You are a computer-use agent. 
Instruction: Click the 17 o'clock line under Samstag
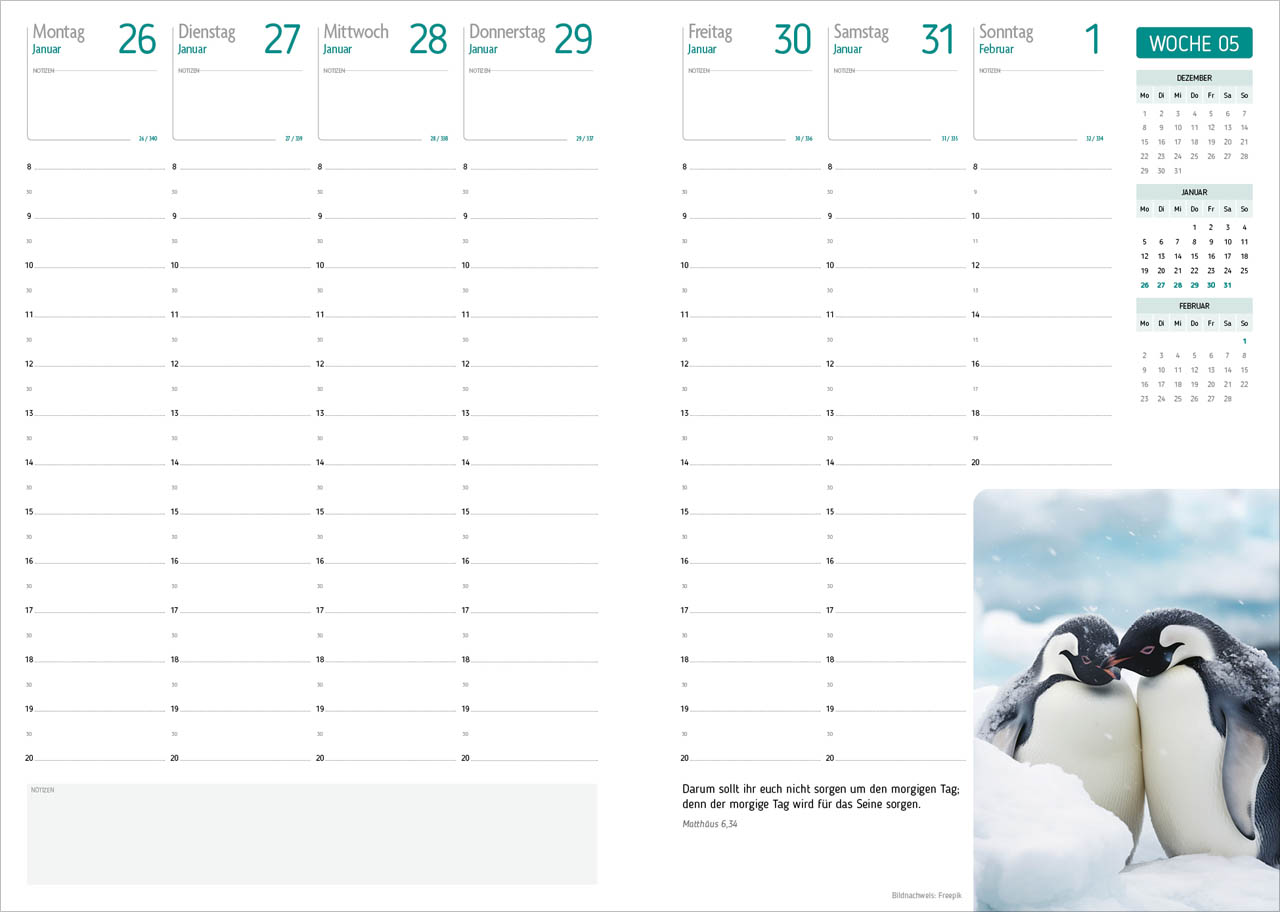pyautogui.click(x=895, y=610)
